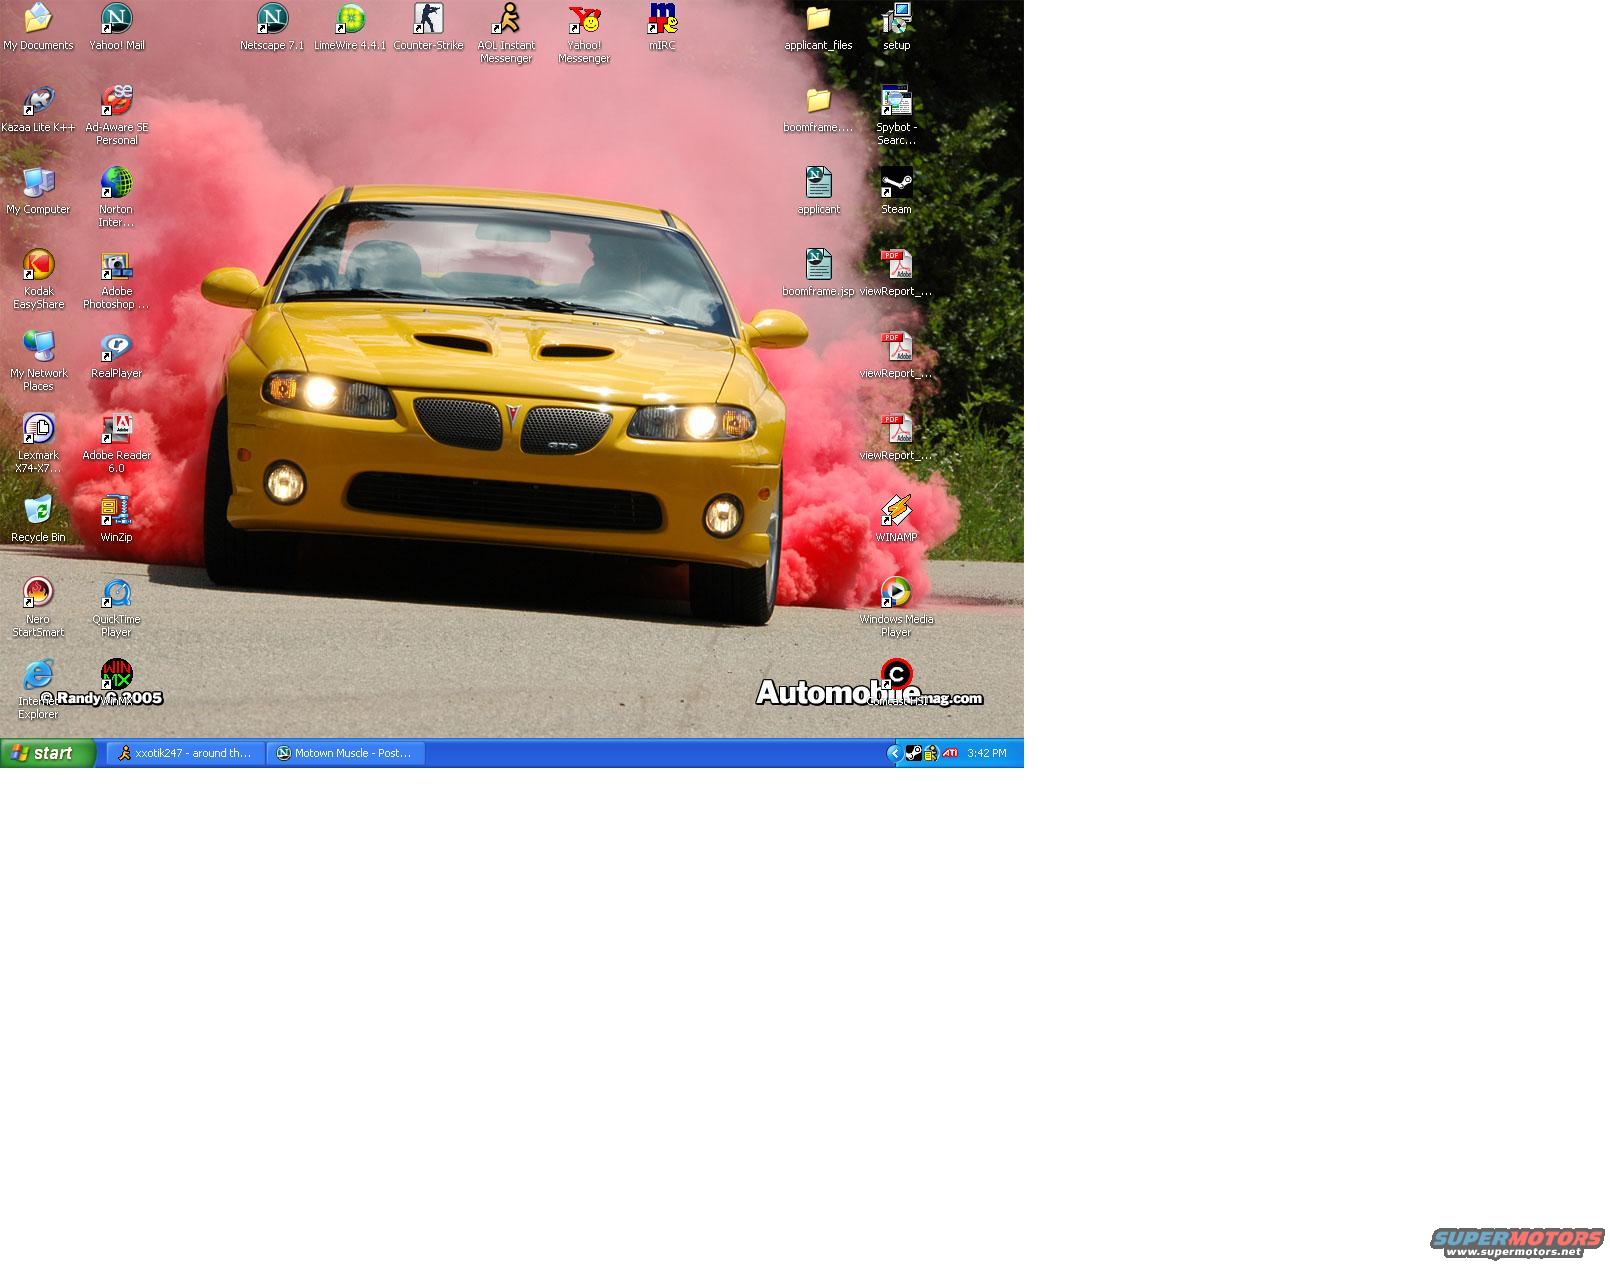Click the Steam desktop shortcut

click(x=896, y=191)
